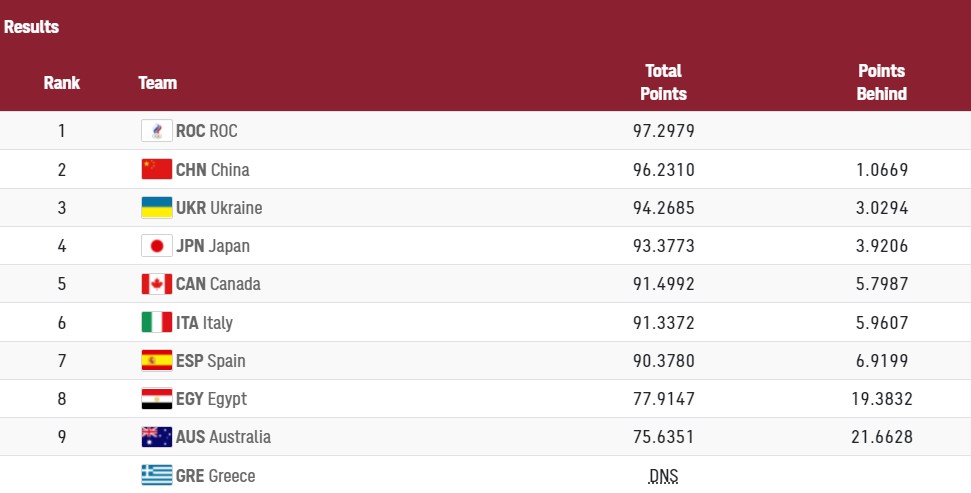Click ROC's total points 97.2979

(x=663, y=131)
